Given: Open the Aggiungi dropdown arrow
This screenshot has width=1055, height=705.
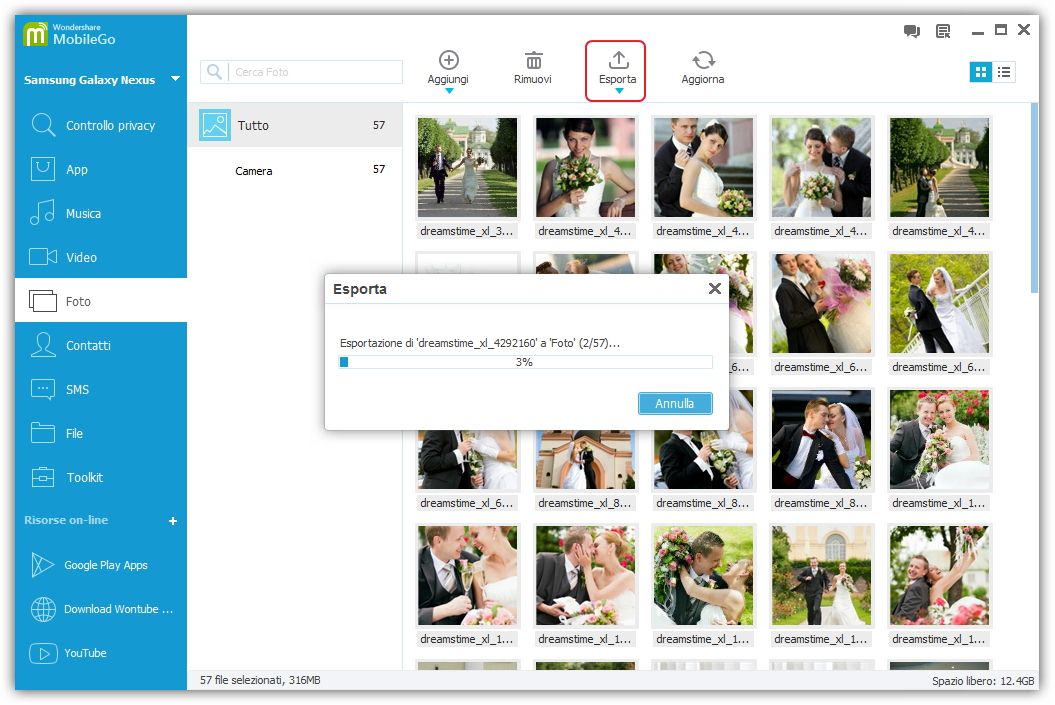Looking at the screenshot, I should click(449, 90).
